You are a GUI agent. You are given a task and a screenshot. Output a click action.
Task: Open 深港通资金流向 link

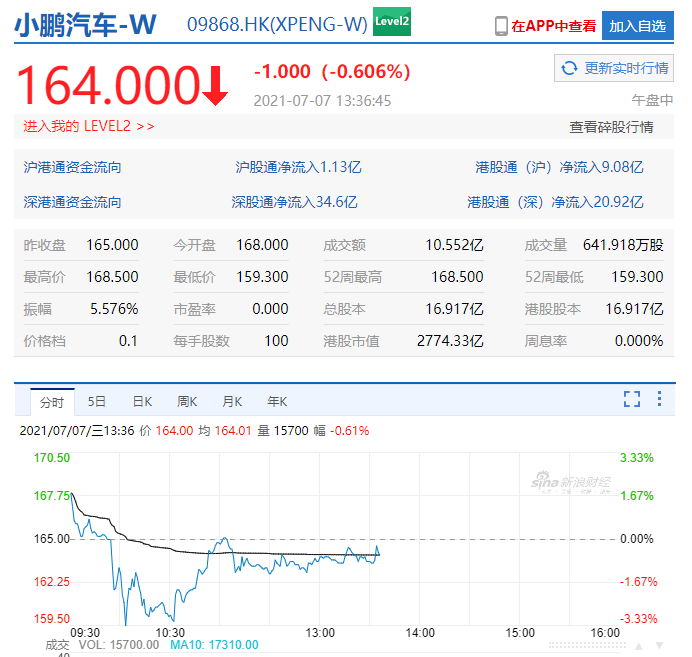click(x=72, y=202)
